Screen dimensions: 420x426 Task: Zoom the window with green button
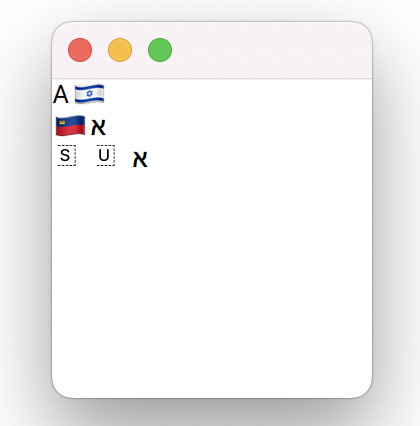[160, 50]
